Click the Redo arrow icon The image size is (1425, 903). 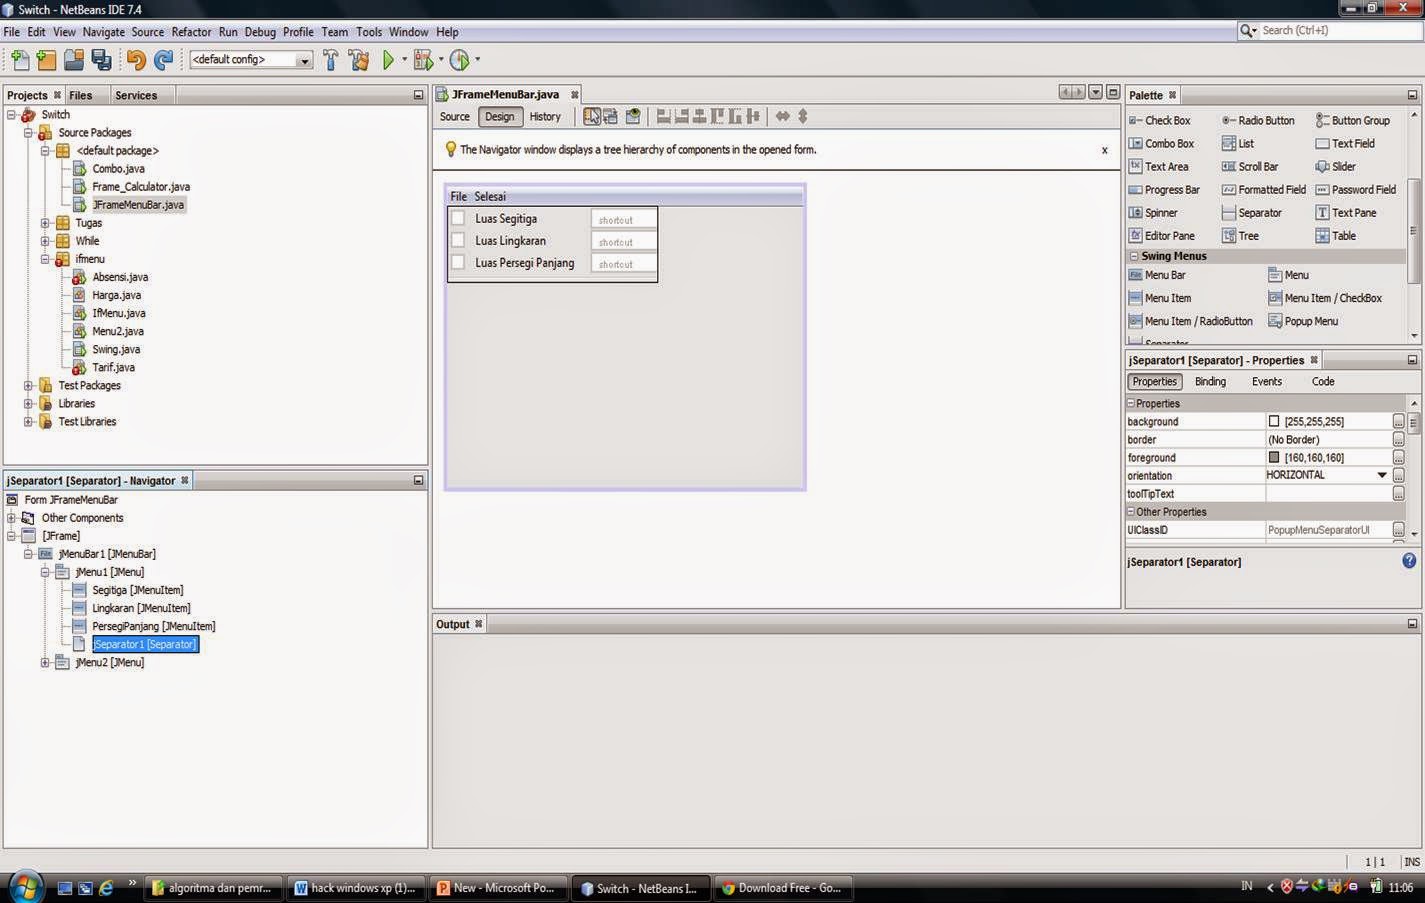pyautogui.click(x=163, y=60)
